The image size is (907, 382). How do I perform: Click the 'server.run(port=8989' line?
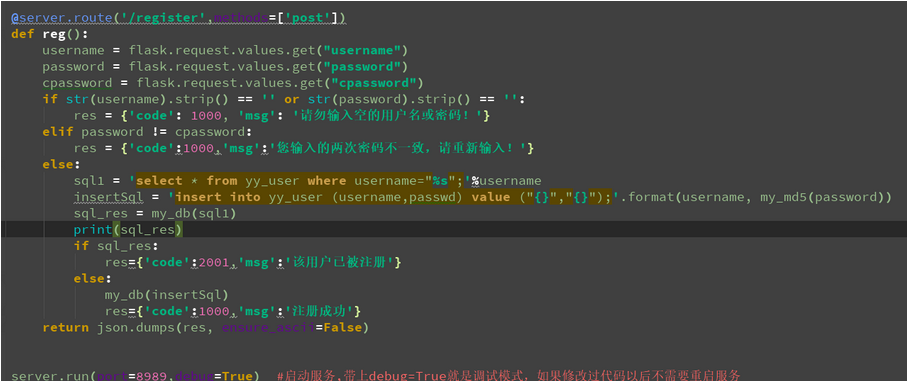tap(135, 376)
